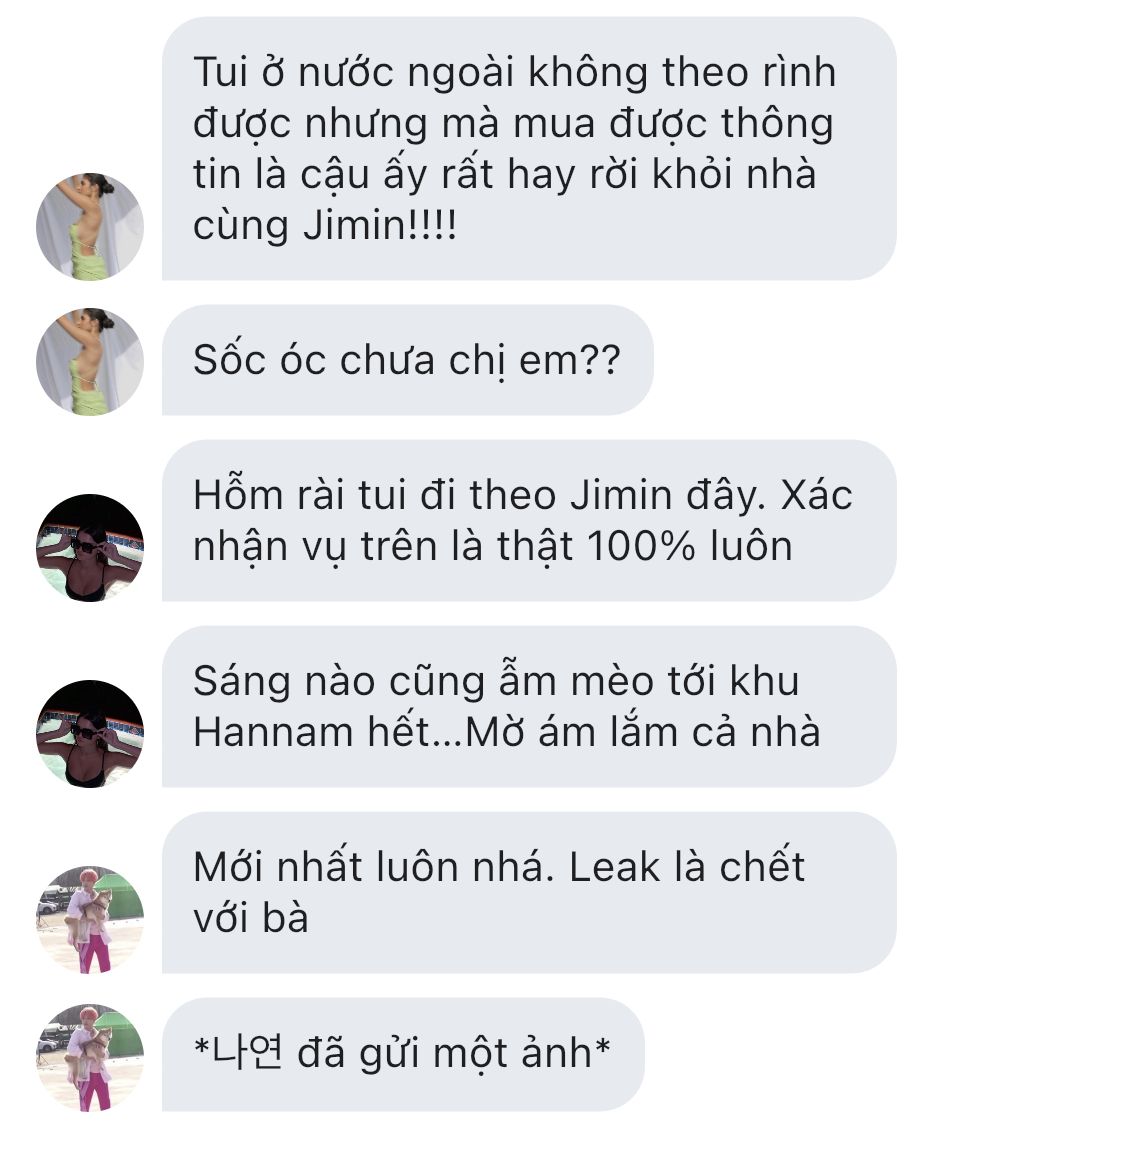
Task: Click the word 'Jimin!!!!' in the first message
Action: pos(380,225)
